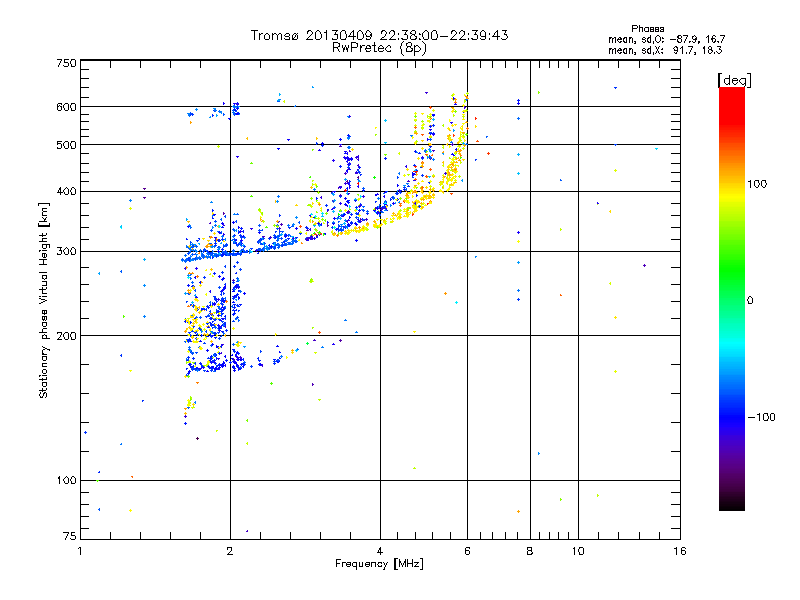Viewport: 800px width, 600px height.
Task: Click the plot title 'Tromsø 20130409 22:38:00-22:39:43'
Action: [379, 35]
